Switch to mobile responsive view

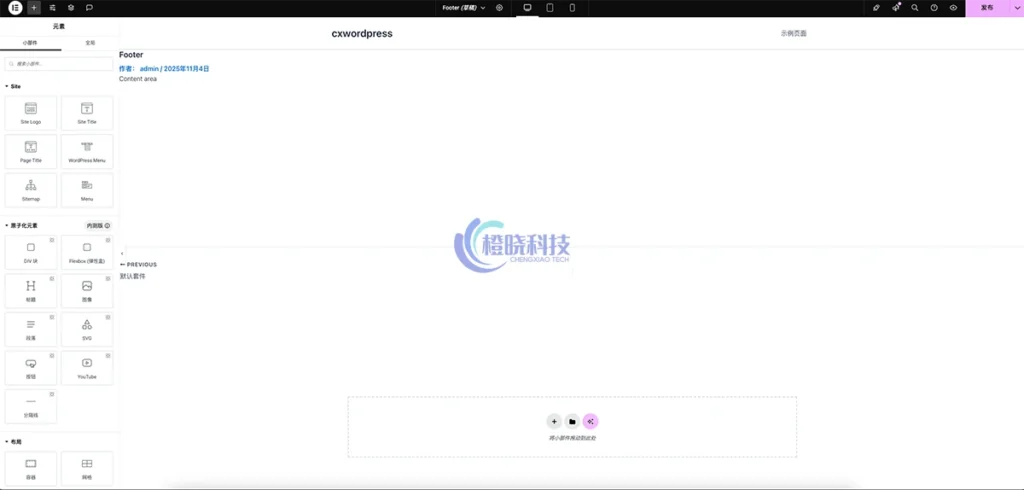[x=572, y=8]
